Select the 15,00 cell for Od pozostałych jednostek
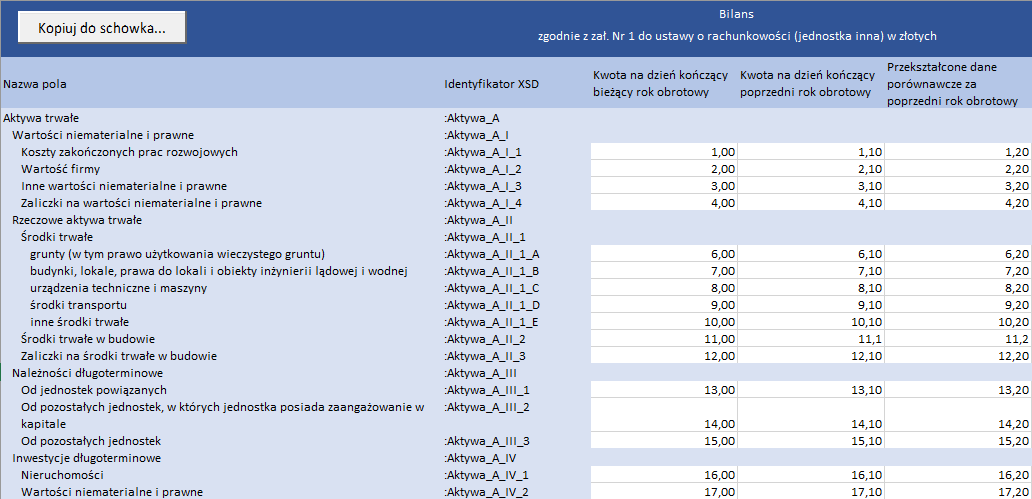Viewport: 1032px width, 499px height. [664, 440]
